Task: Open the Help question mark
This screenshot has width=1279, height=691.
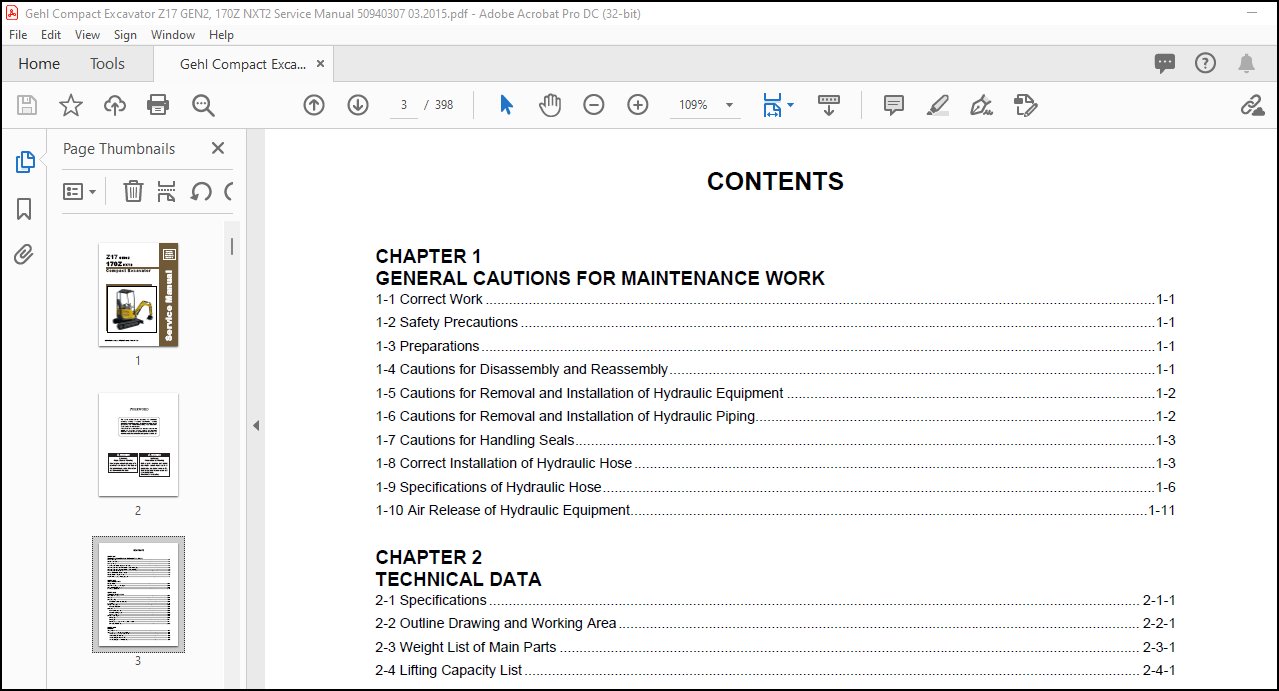Action: click(x=1206, y=64)
